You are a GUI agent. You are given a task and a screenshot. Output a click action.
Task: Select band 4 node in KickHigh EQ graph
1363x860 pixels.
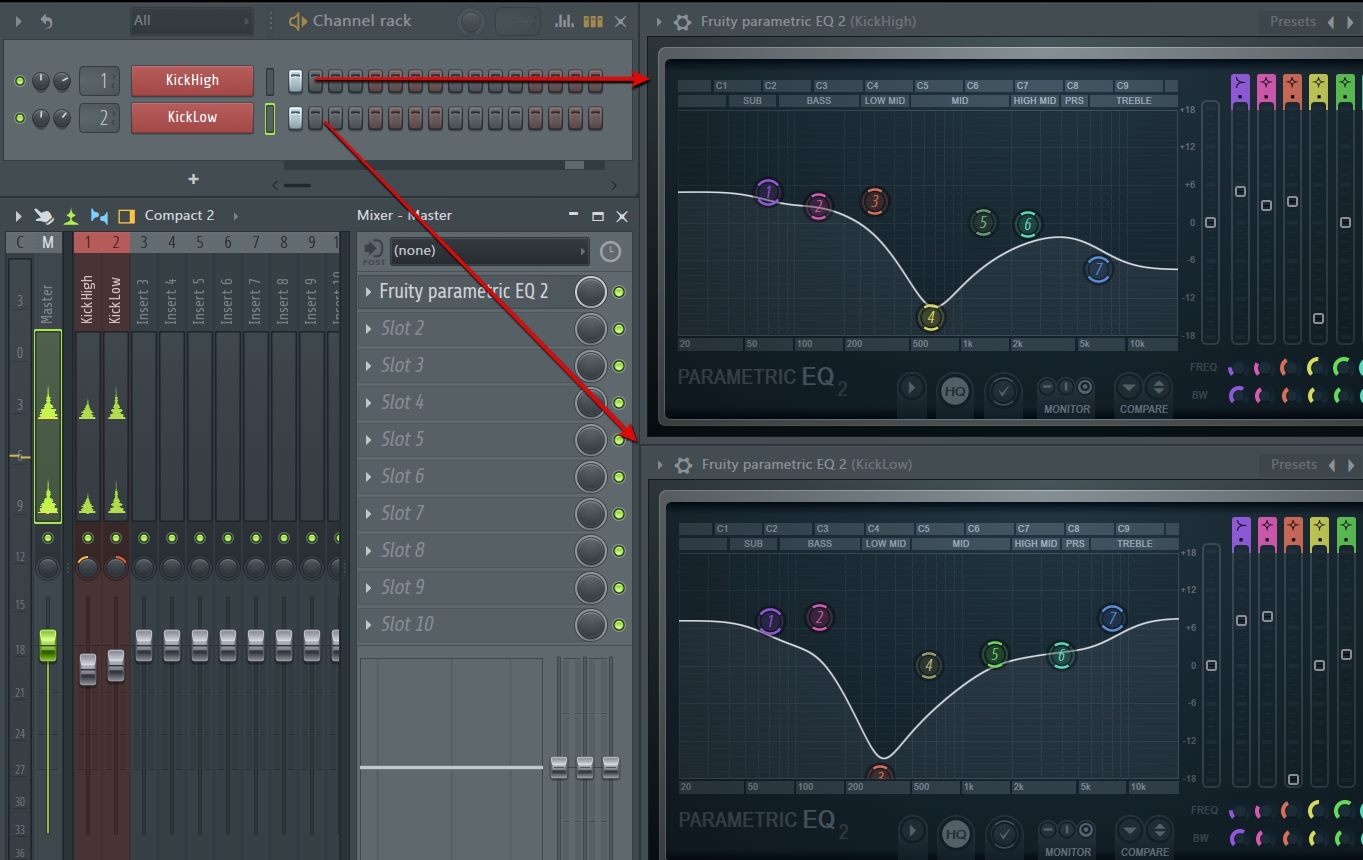930,318
